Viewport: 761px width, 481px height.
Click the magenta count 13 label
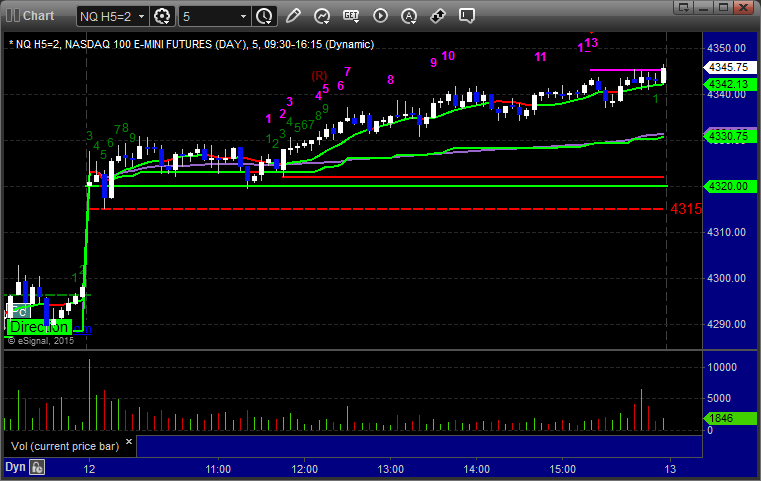click(591, 43)
